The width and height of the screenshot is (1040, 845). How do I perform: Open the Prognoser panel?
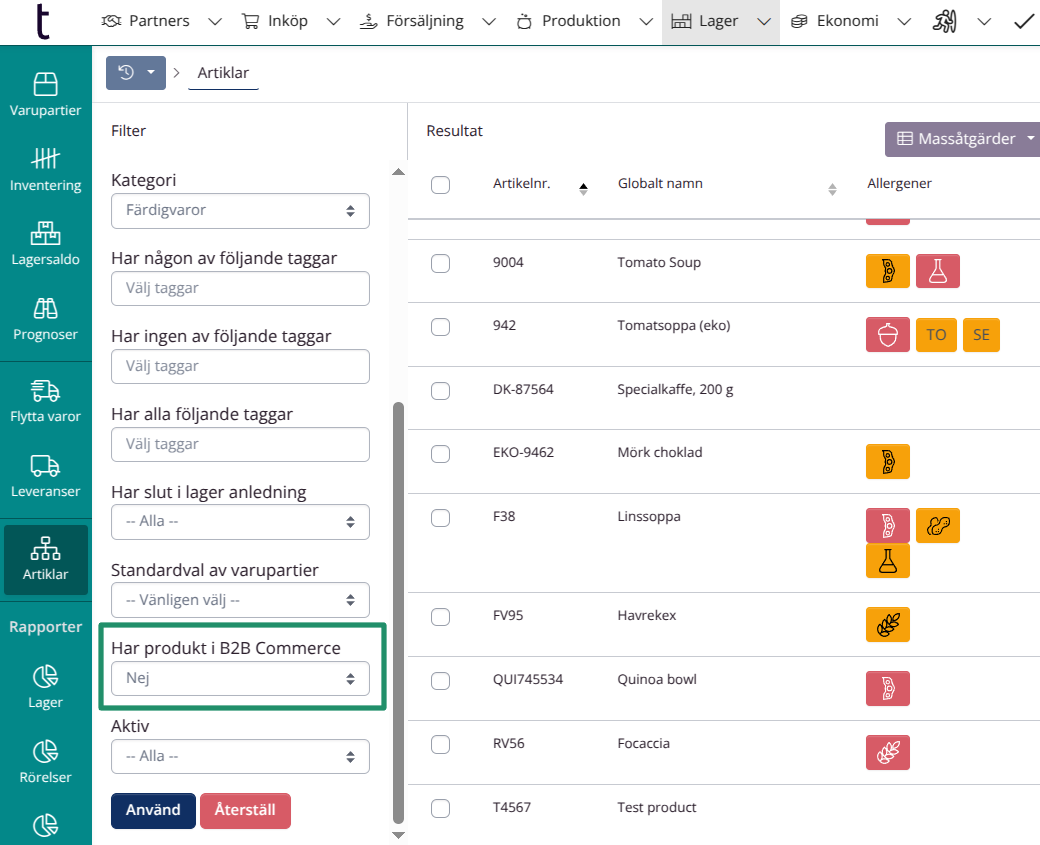[45, 318]
